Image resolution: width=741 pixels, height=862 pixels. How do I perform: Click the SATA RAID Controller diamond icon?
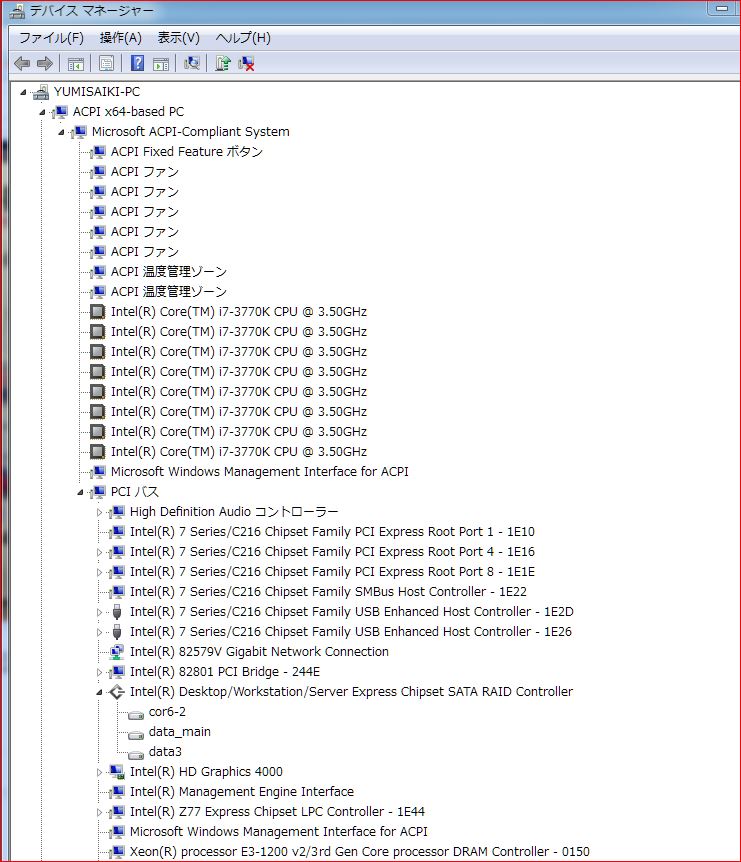click(x=117, y=692)
